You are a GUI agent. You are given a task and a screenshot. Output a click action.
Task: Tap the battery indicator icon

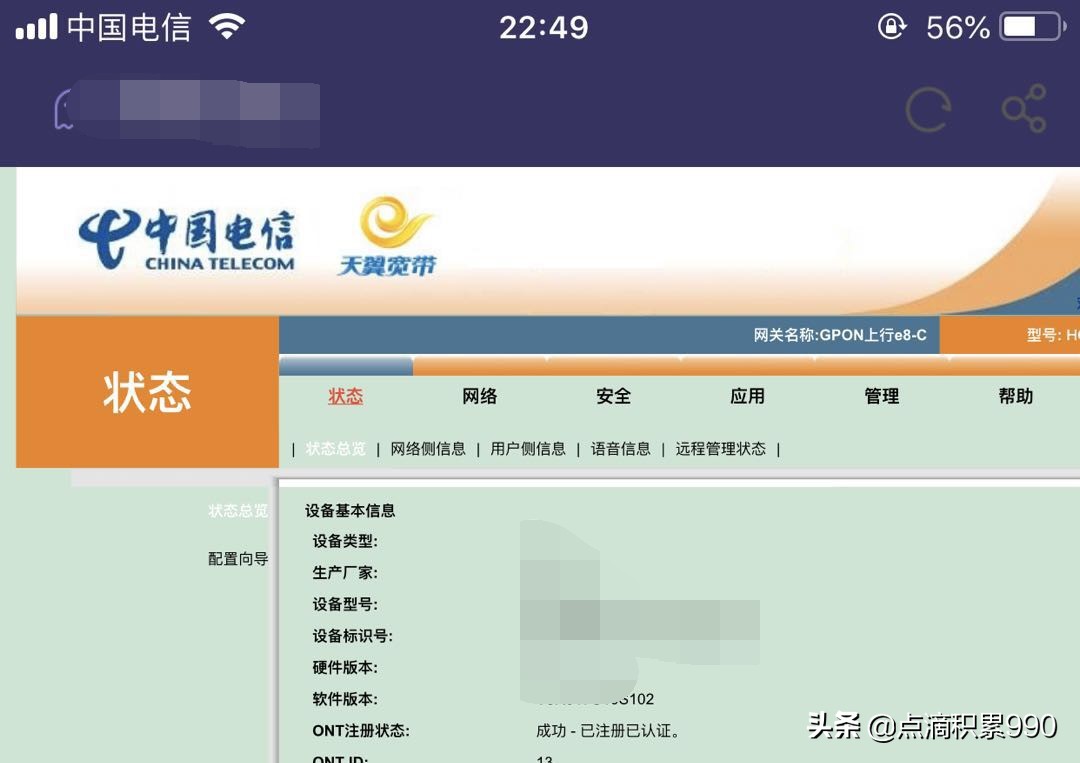click(1035, 27)
